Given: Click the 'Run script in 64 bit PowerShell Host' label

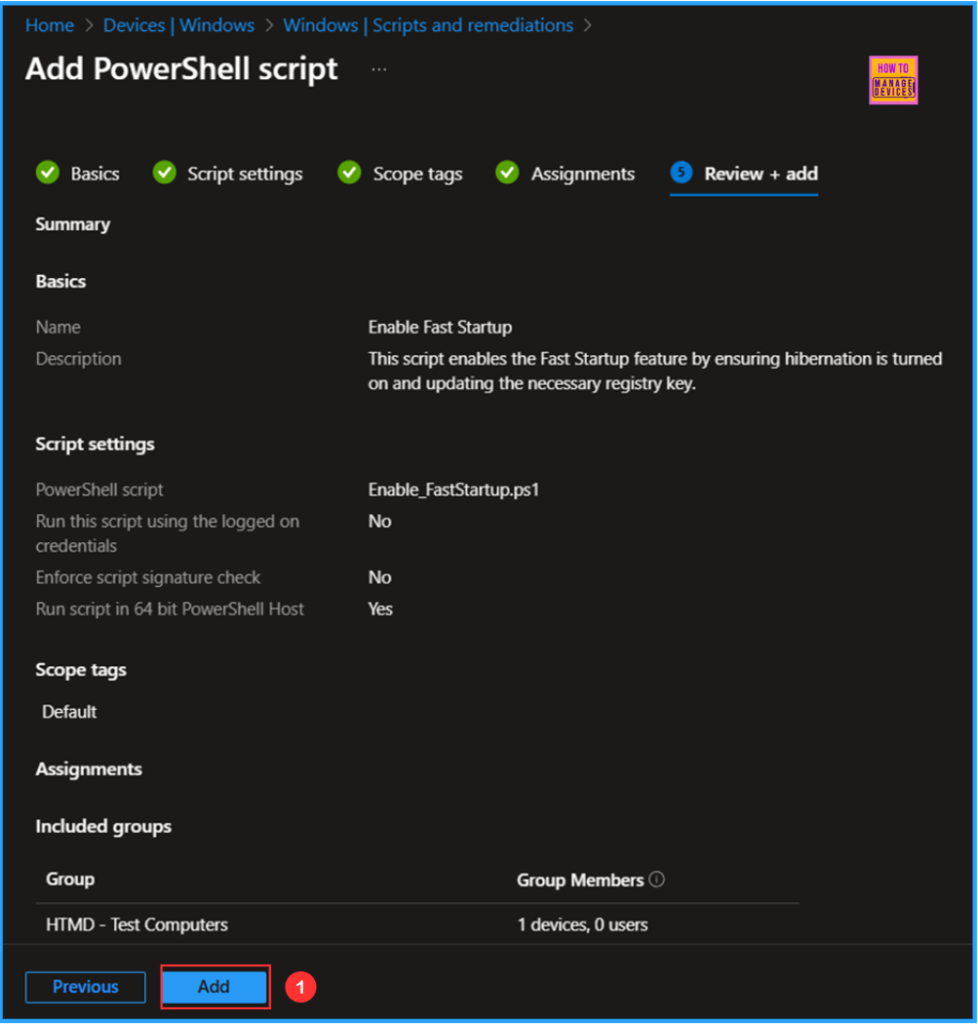Looking at the screenshot, I should click(x=170, y=609).
